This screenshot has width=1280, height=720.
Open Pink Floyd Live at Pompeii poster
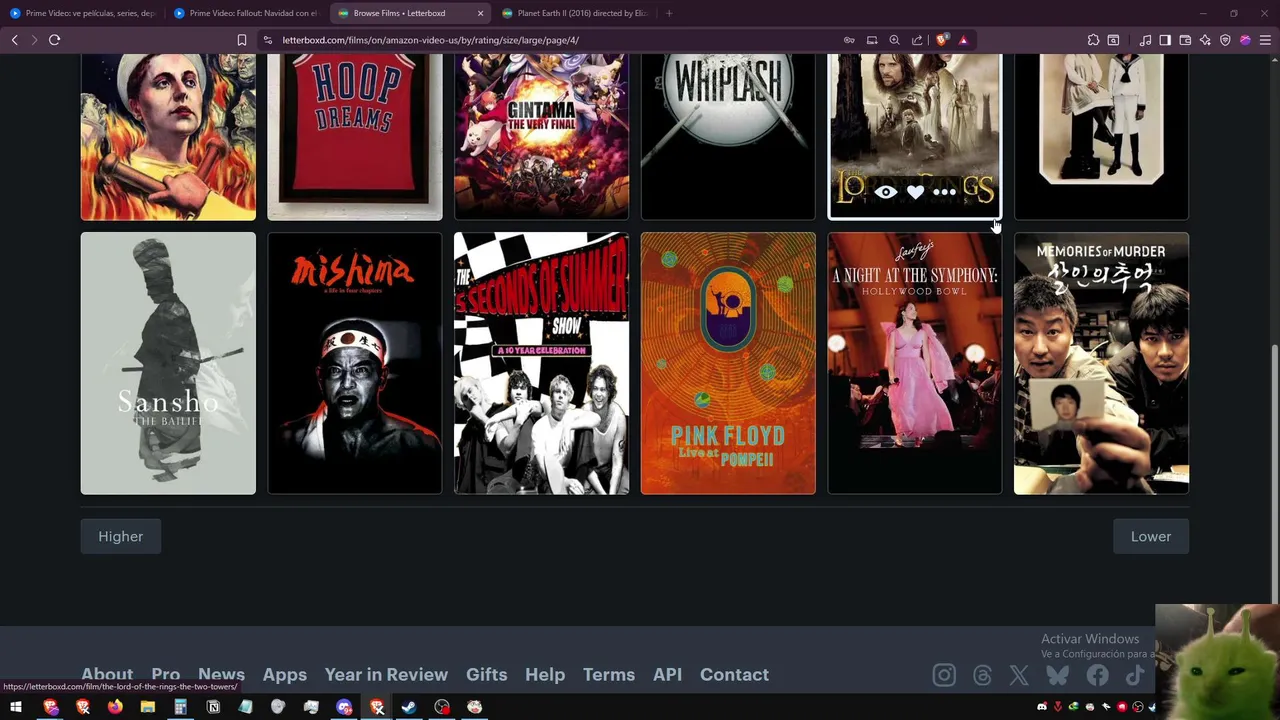tap(728, 364)
